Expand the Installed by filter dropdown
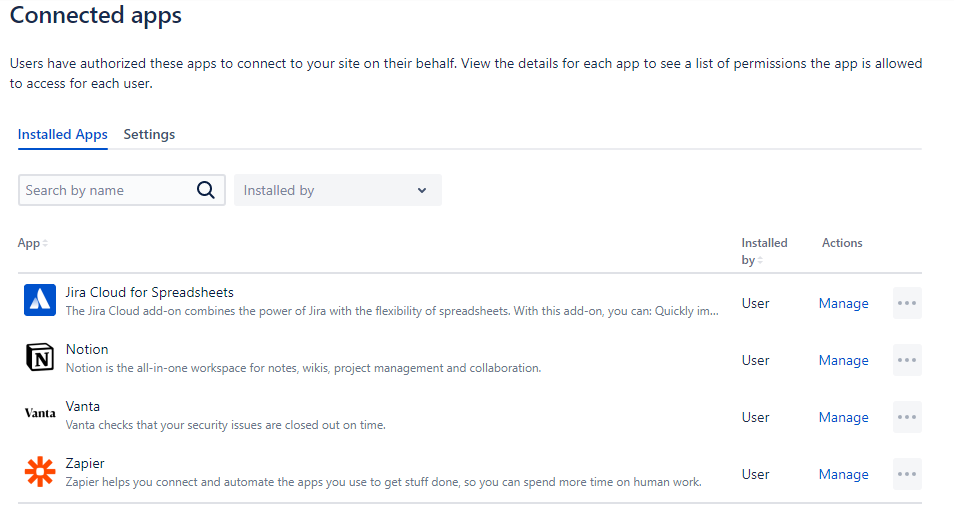954x515 pixels. tap(338, 191)
